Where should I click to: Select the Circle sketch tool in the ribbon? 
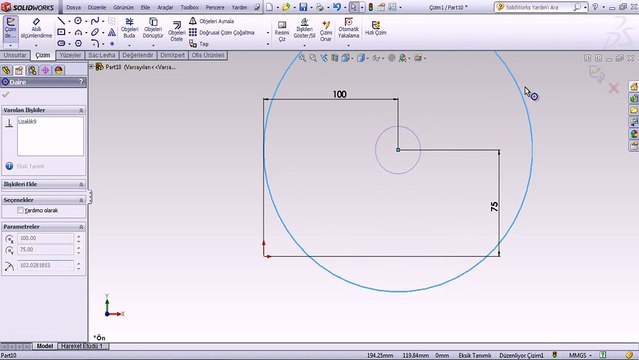[x=78, y=21]
